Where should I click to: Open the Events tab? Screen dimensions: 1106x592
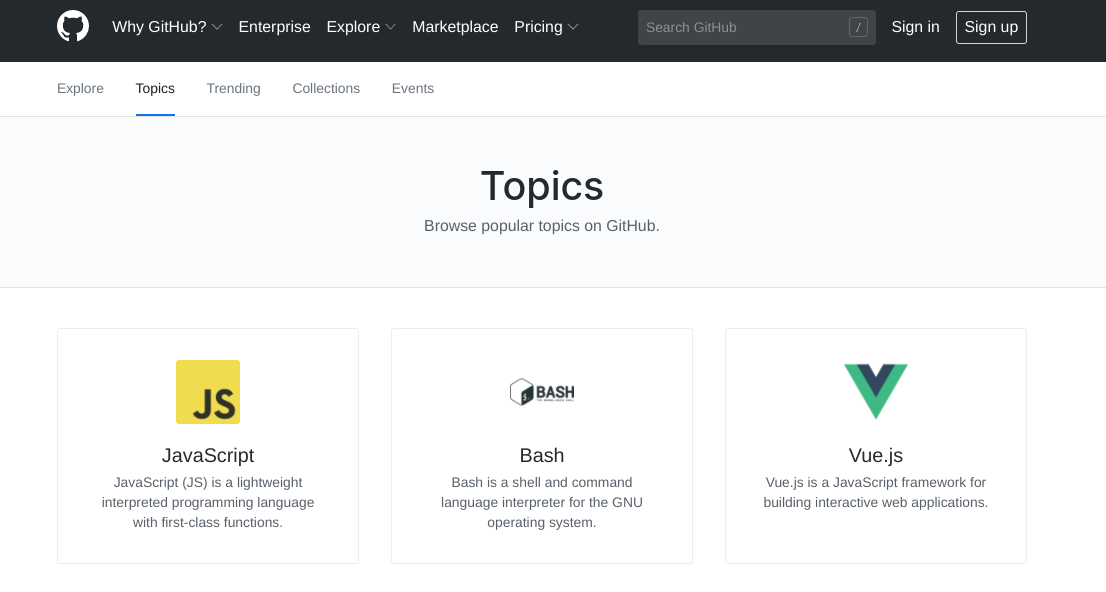point(413,89)
